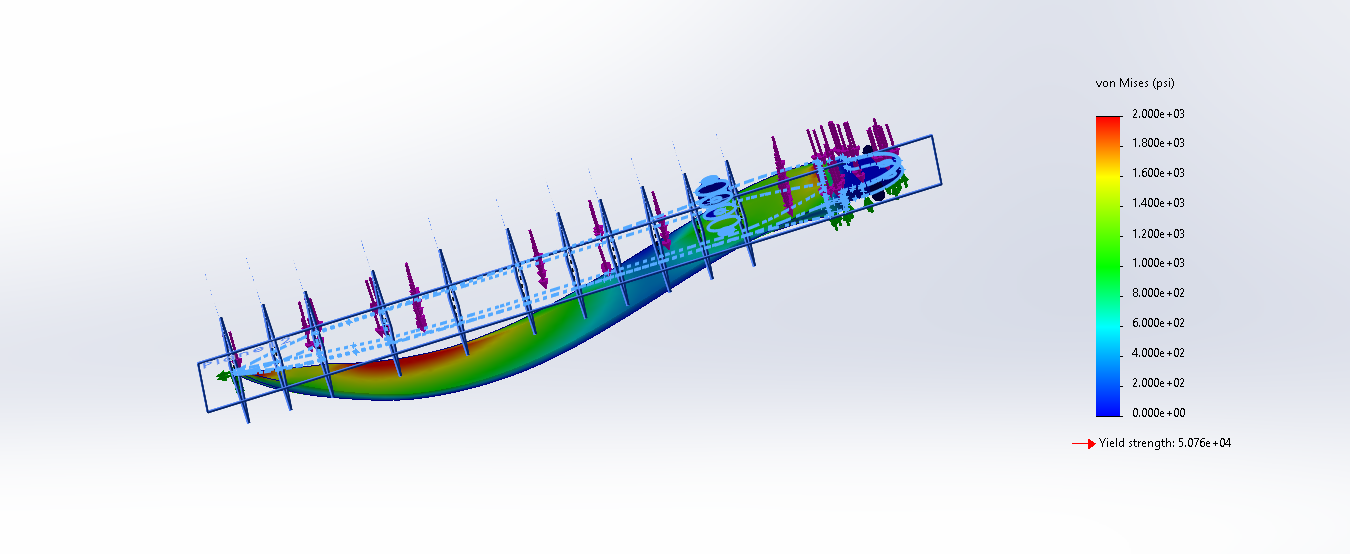1350x554 pixels.
Task: Click the 4.000e+02 legend value
Action: point(1158,353)
